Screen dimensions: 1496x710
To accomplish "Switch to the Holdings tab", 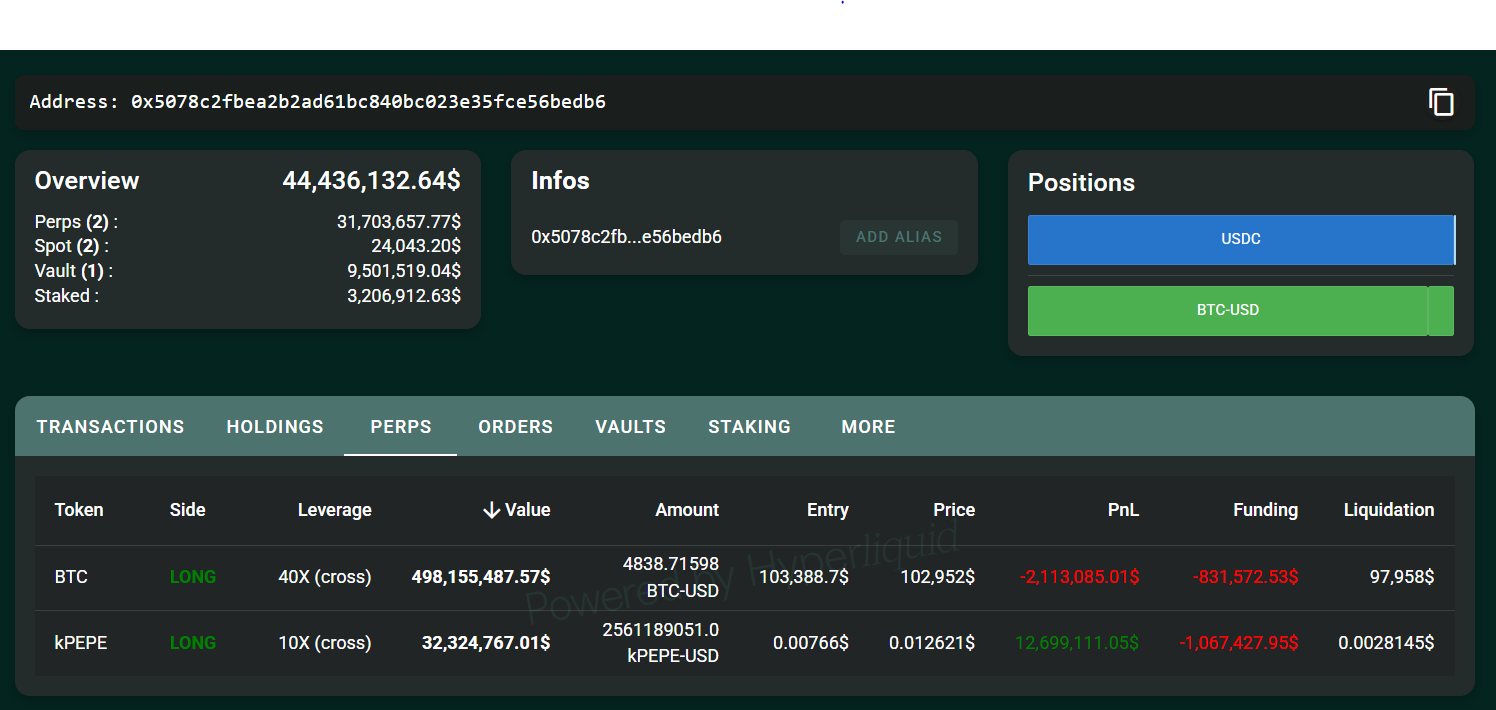I will click(275, 427).
